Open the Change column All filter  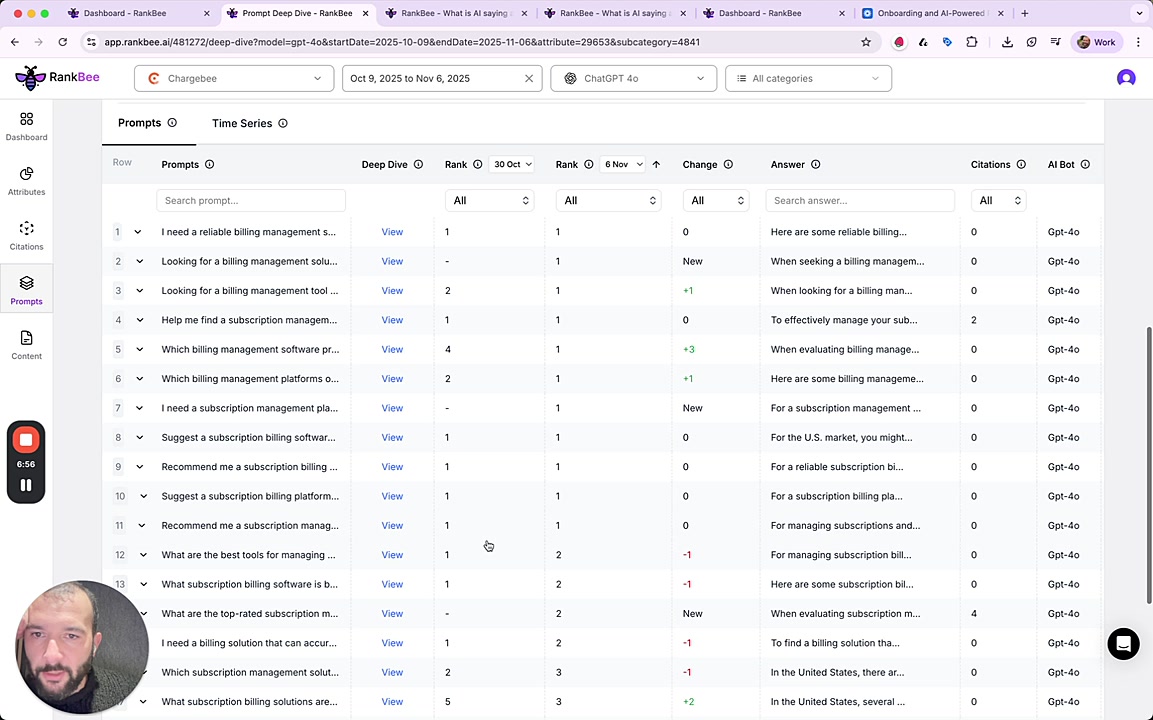coord(715,200)
